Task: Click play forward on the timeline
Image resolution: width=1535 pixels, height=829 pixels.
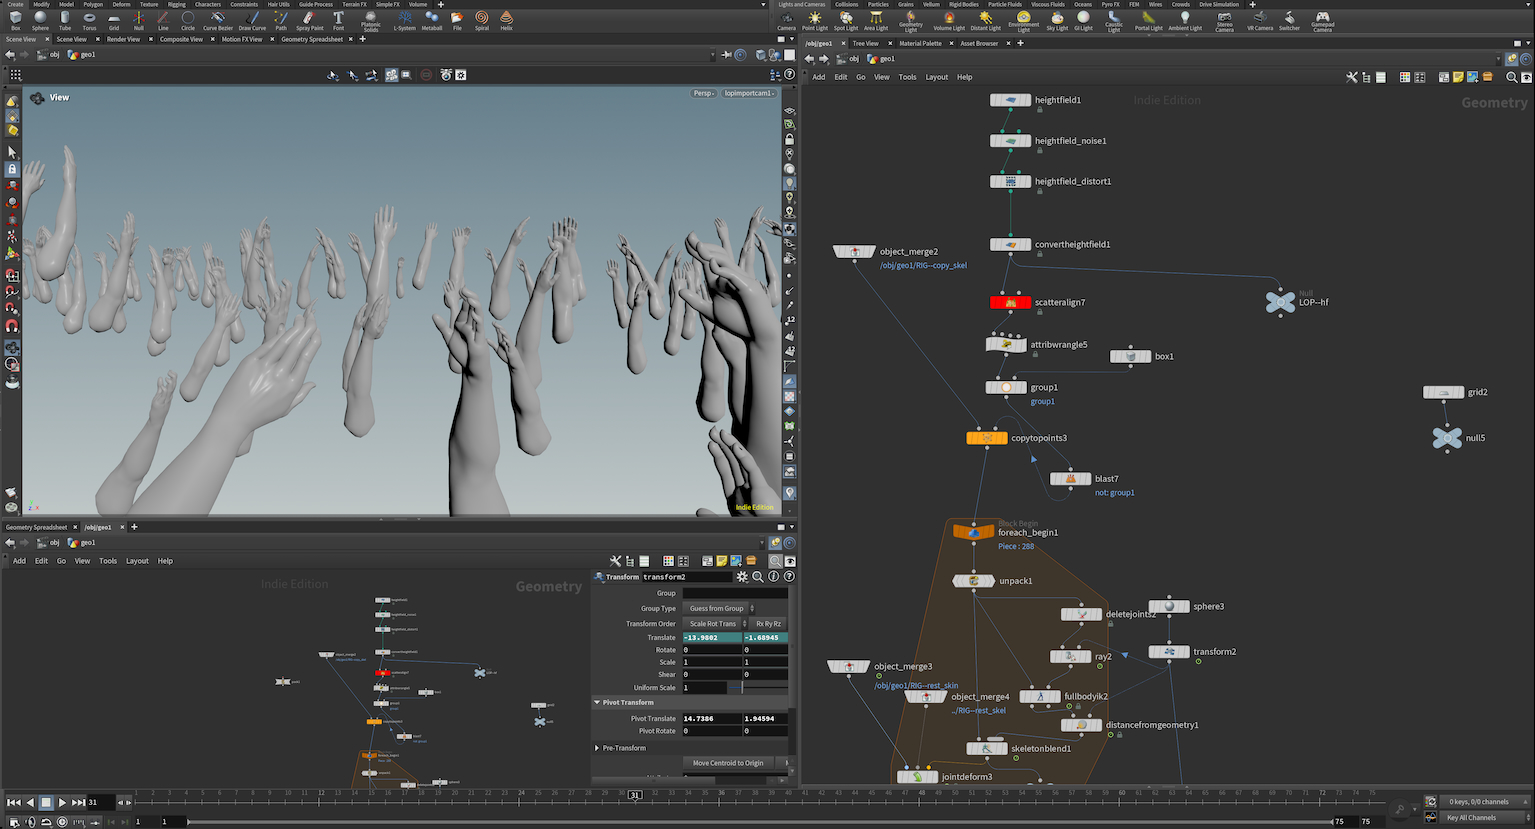Action: [62, 802]
